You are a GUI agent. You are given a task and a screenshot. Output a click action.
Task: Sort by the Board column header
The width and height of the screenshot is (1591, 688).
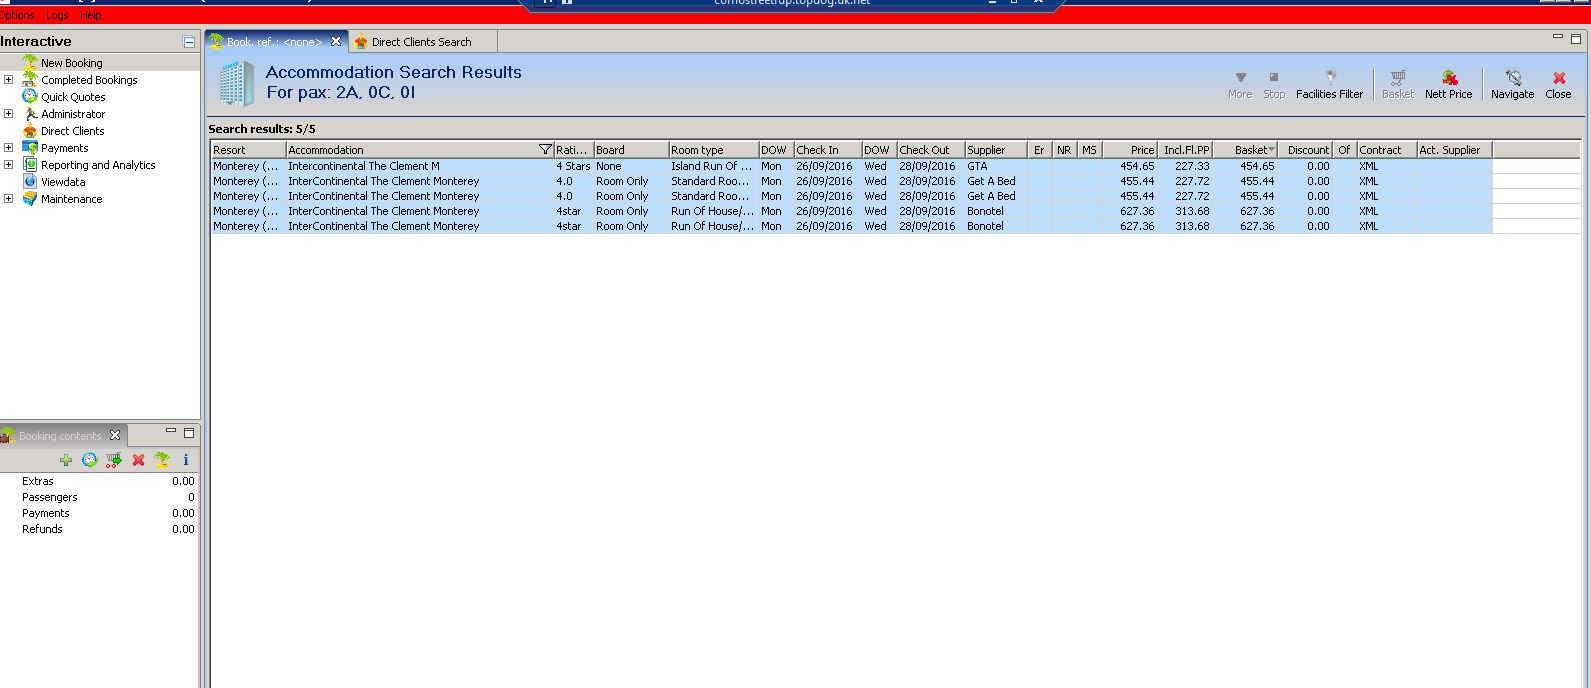(631, 150)
